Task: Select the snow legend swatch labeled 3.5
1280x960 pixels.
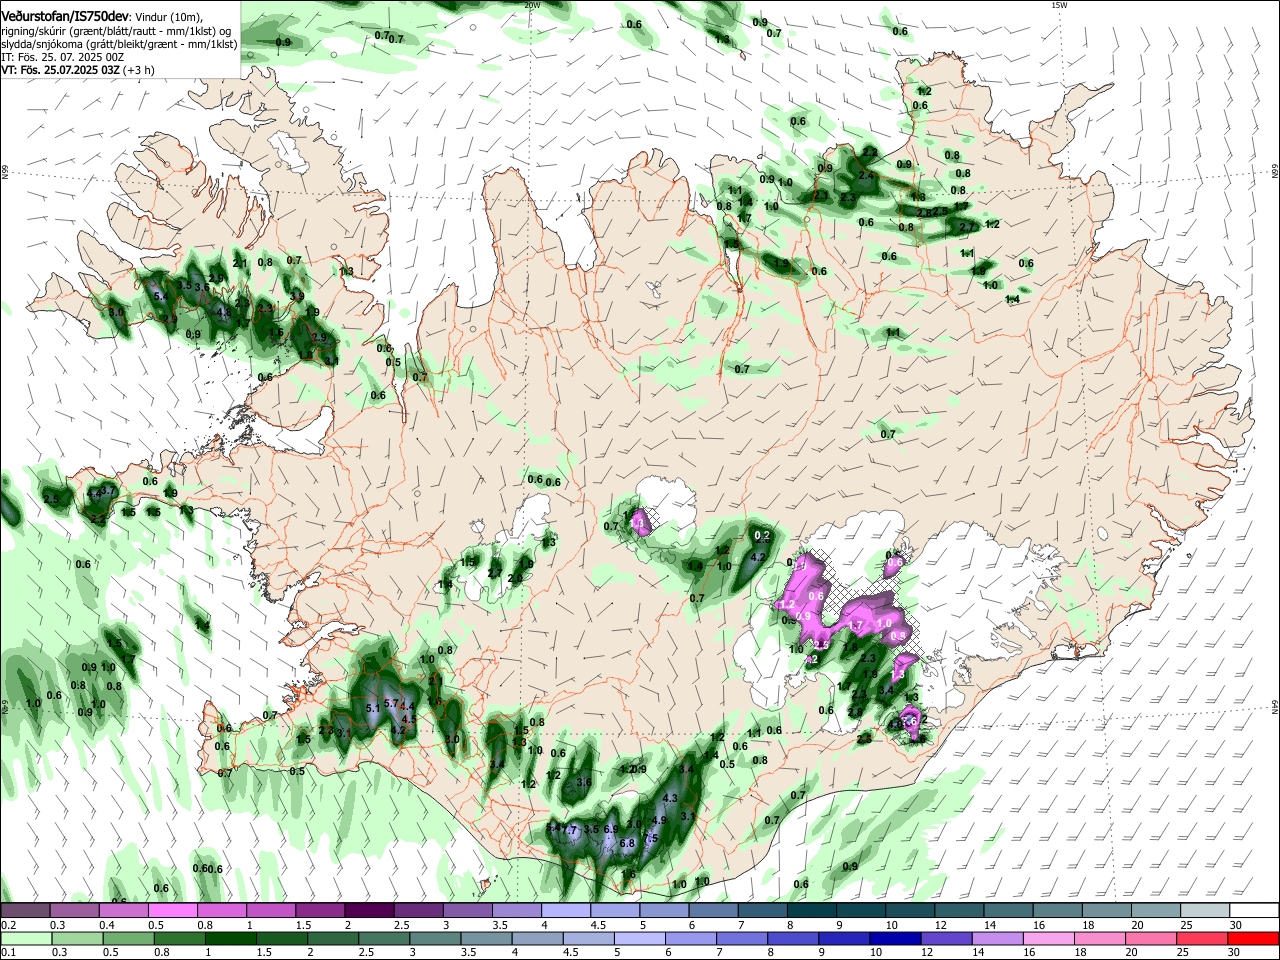Action: click(x=515, y=910)
